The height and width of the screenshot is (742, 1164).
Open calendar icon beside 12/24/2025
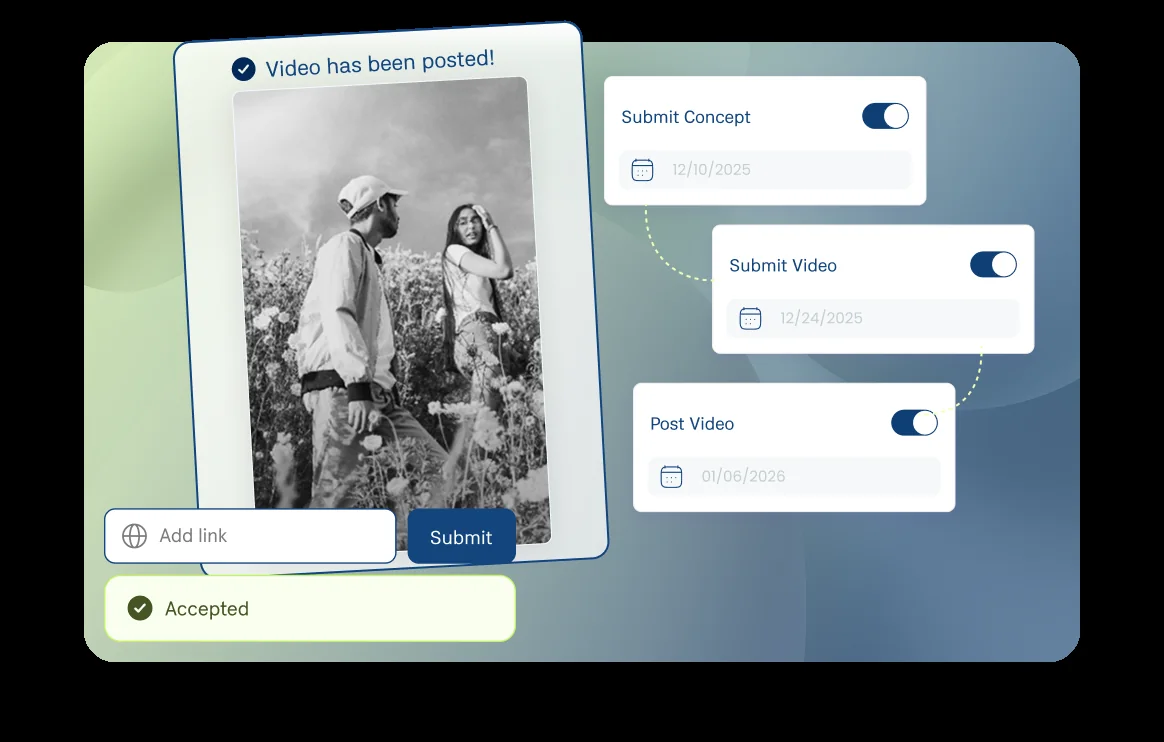click(751, 318)
